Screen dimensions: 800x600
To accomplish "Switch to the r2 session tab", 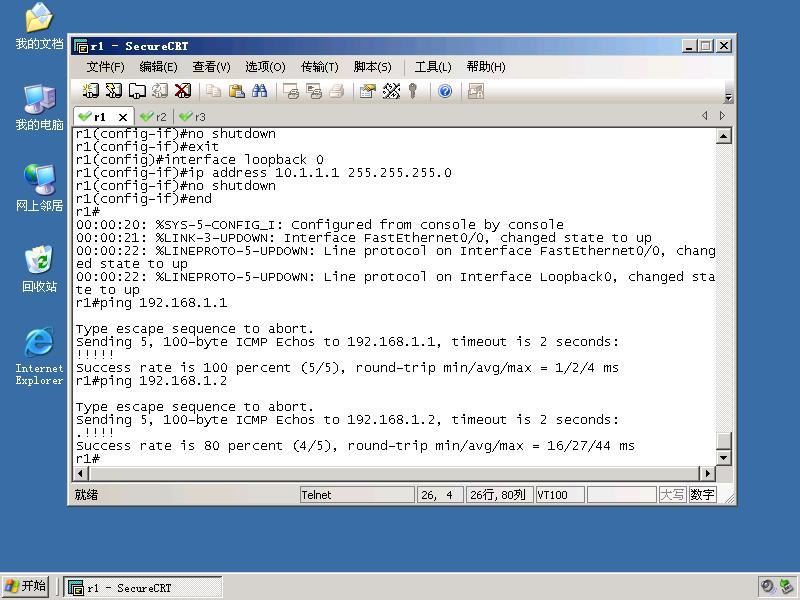I will pos(154,117).
